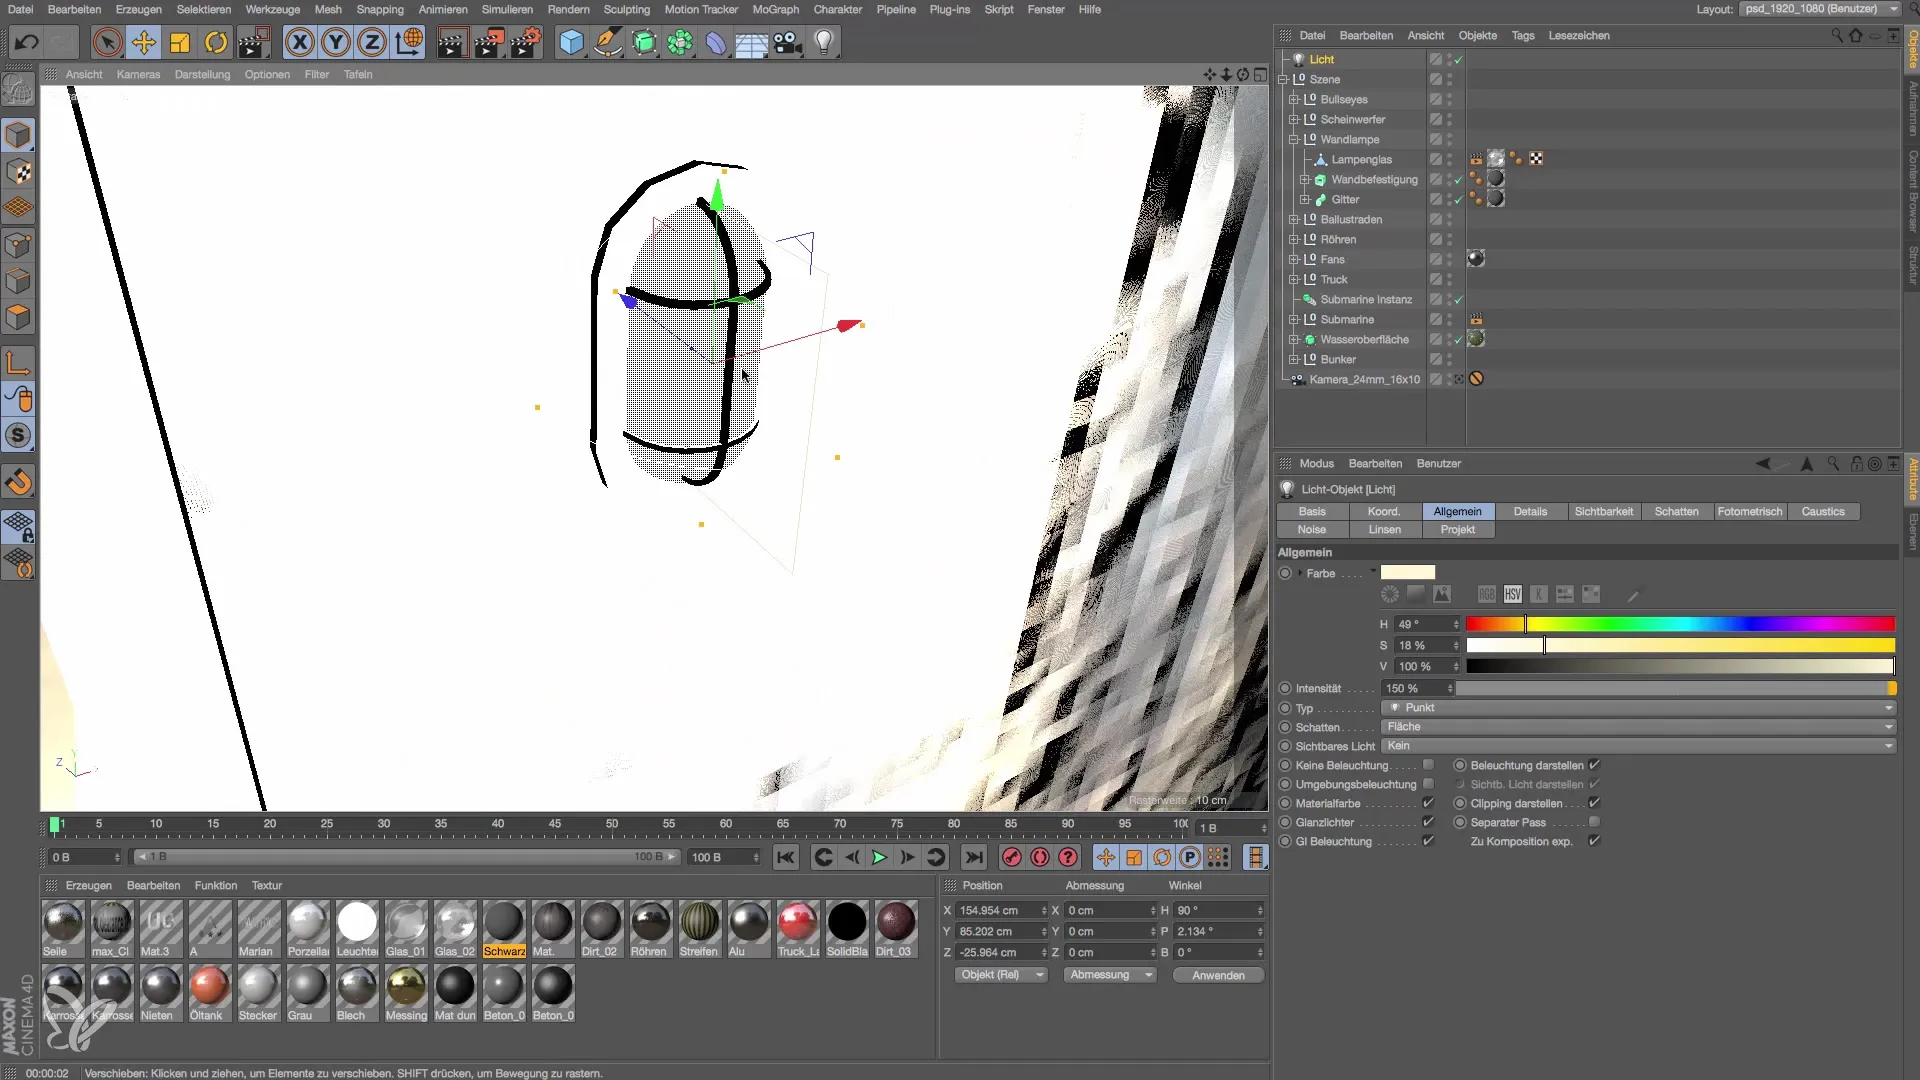Select the Live Selection tool
The image size is (1920, 1080).
tap(107, 42)
